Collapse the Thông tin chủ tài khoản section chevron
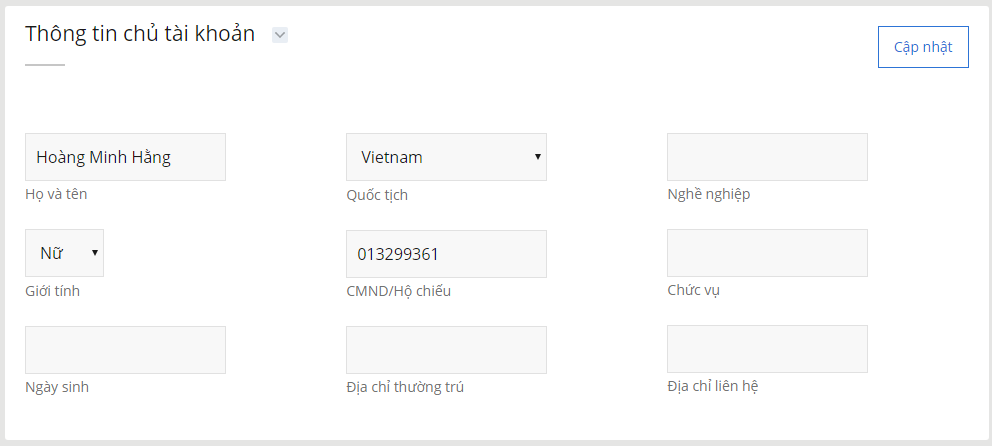Image resolution: width=992 pixels, height=446 pixels. point(280,35)
